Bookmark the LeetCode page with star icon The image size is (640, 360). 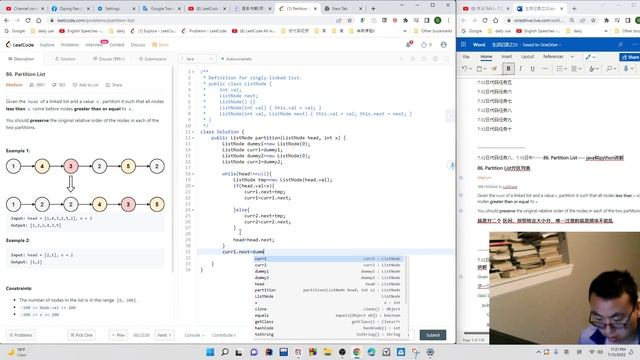click(x=350, y=20)
